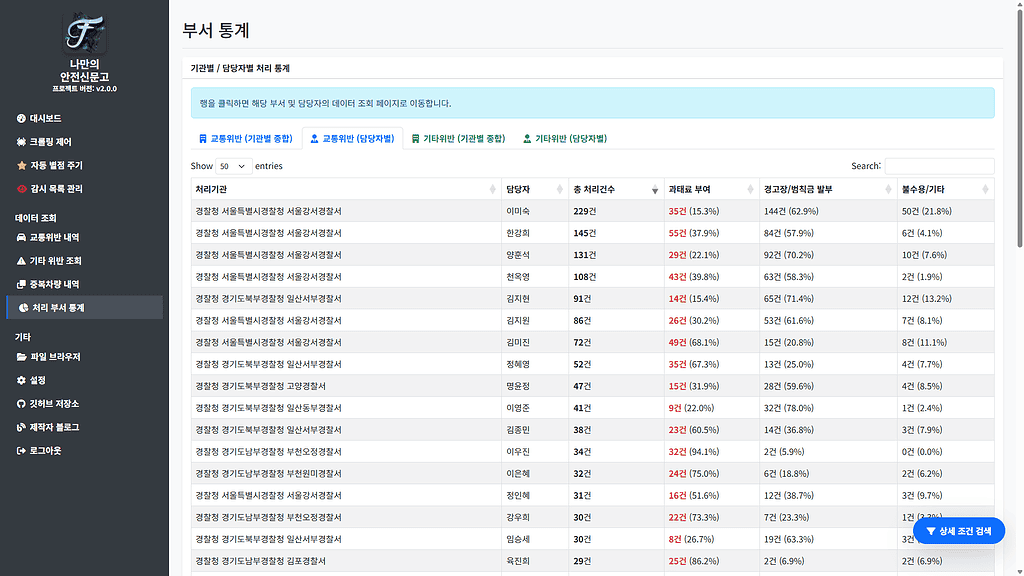The width and height of the screenshot is (1024, 576).
Task: Sort table by 총 처리건수 column
Action: point(610,189)
